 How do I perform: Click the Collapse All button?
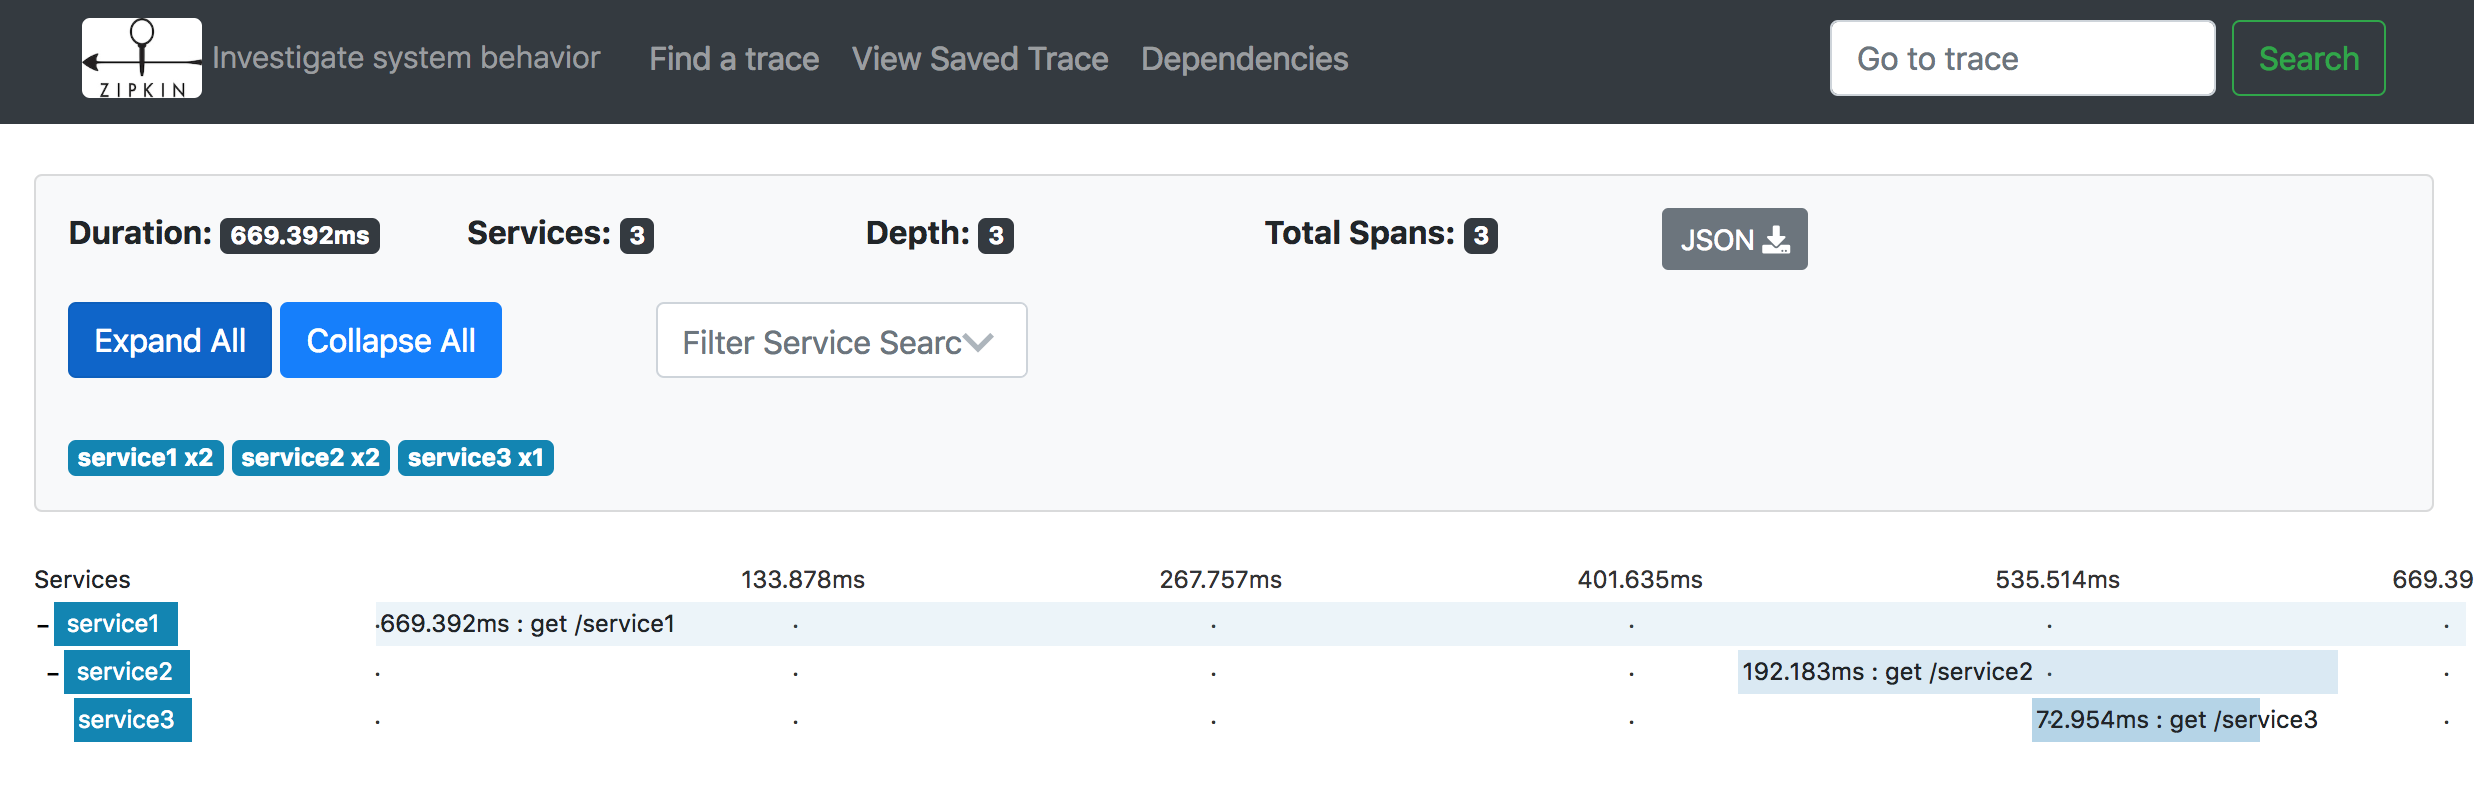(391, 340)
